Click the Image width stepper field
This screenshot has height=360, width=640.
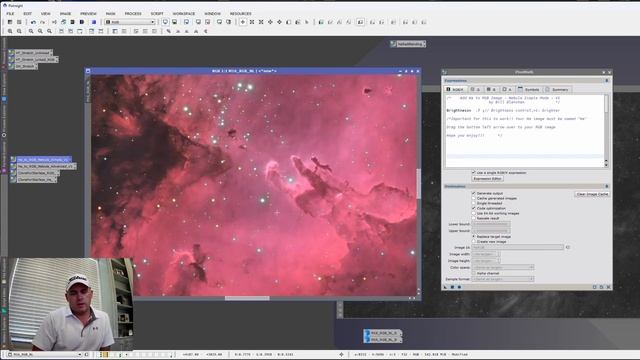point(486,254)
